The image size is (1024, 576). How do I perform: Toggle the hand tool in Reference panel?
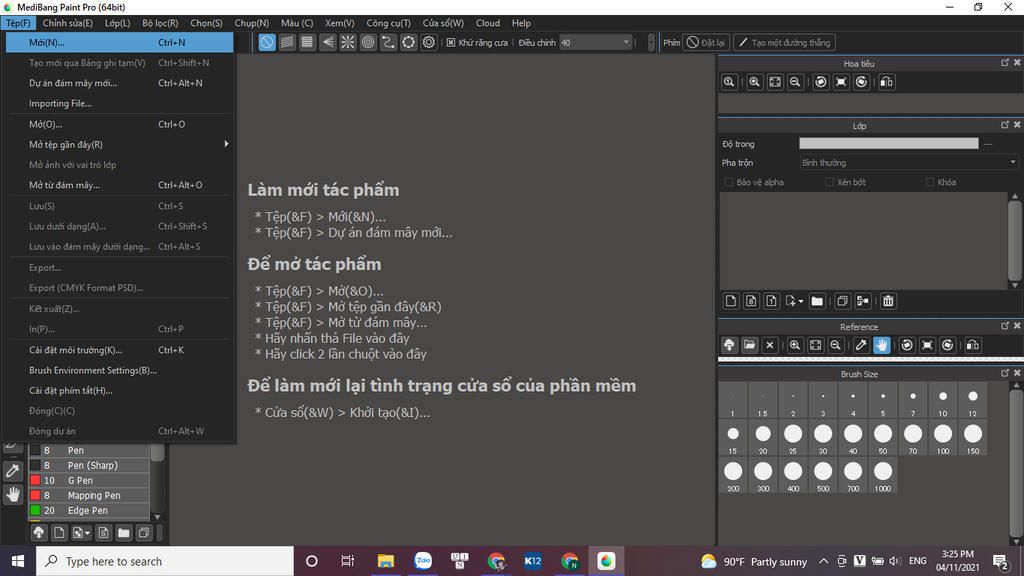point(882,345)
